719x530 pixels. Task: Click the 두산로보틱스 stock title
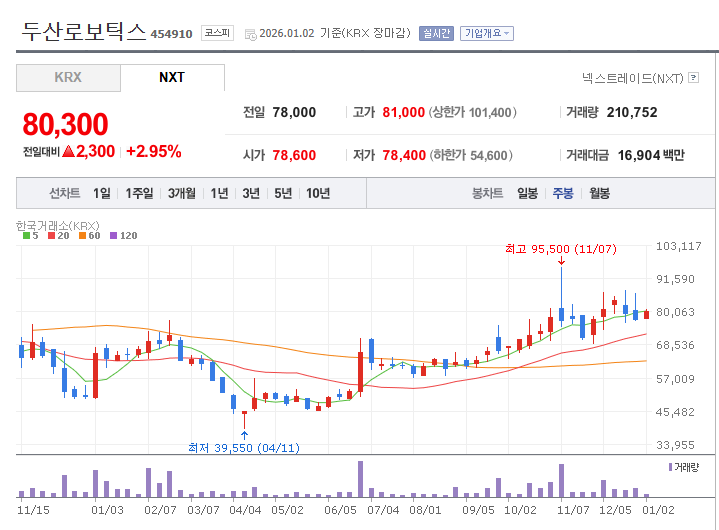(x=84, y=31)
